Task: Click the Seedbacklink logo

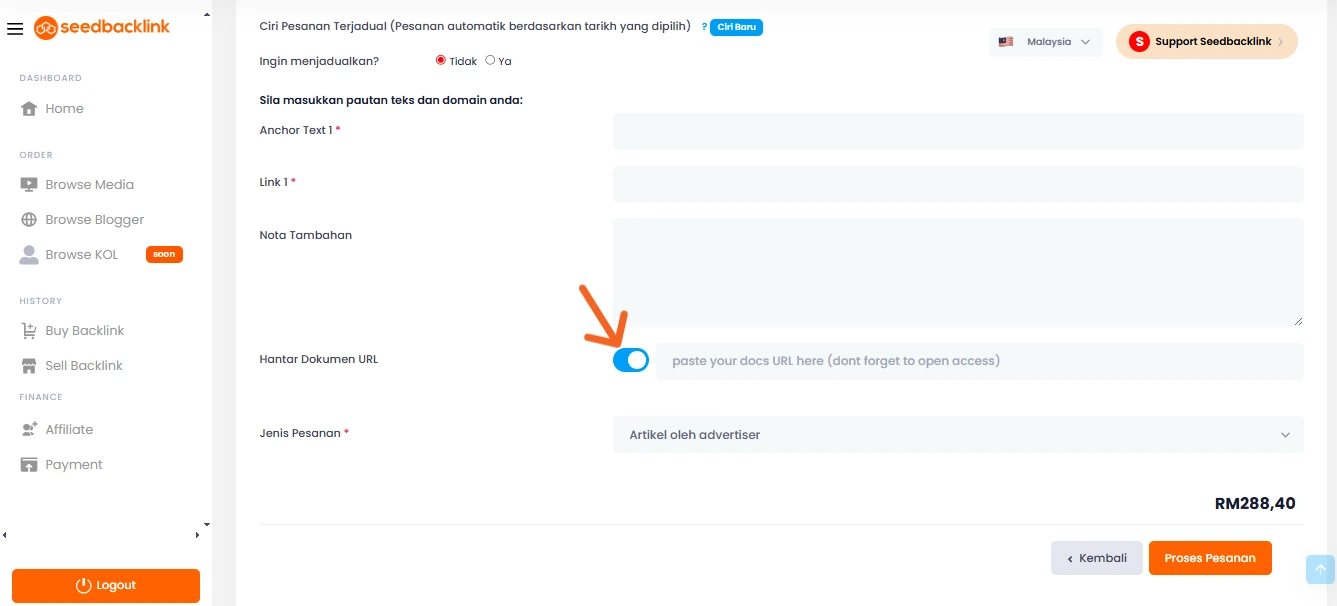Action: click(x=102, y=28)
